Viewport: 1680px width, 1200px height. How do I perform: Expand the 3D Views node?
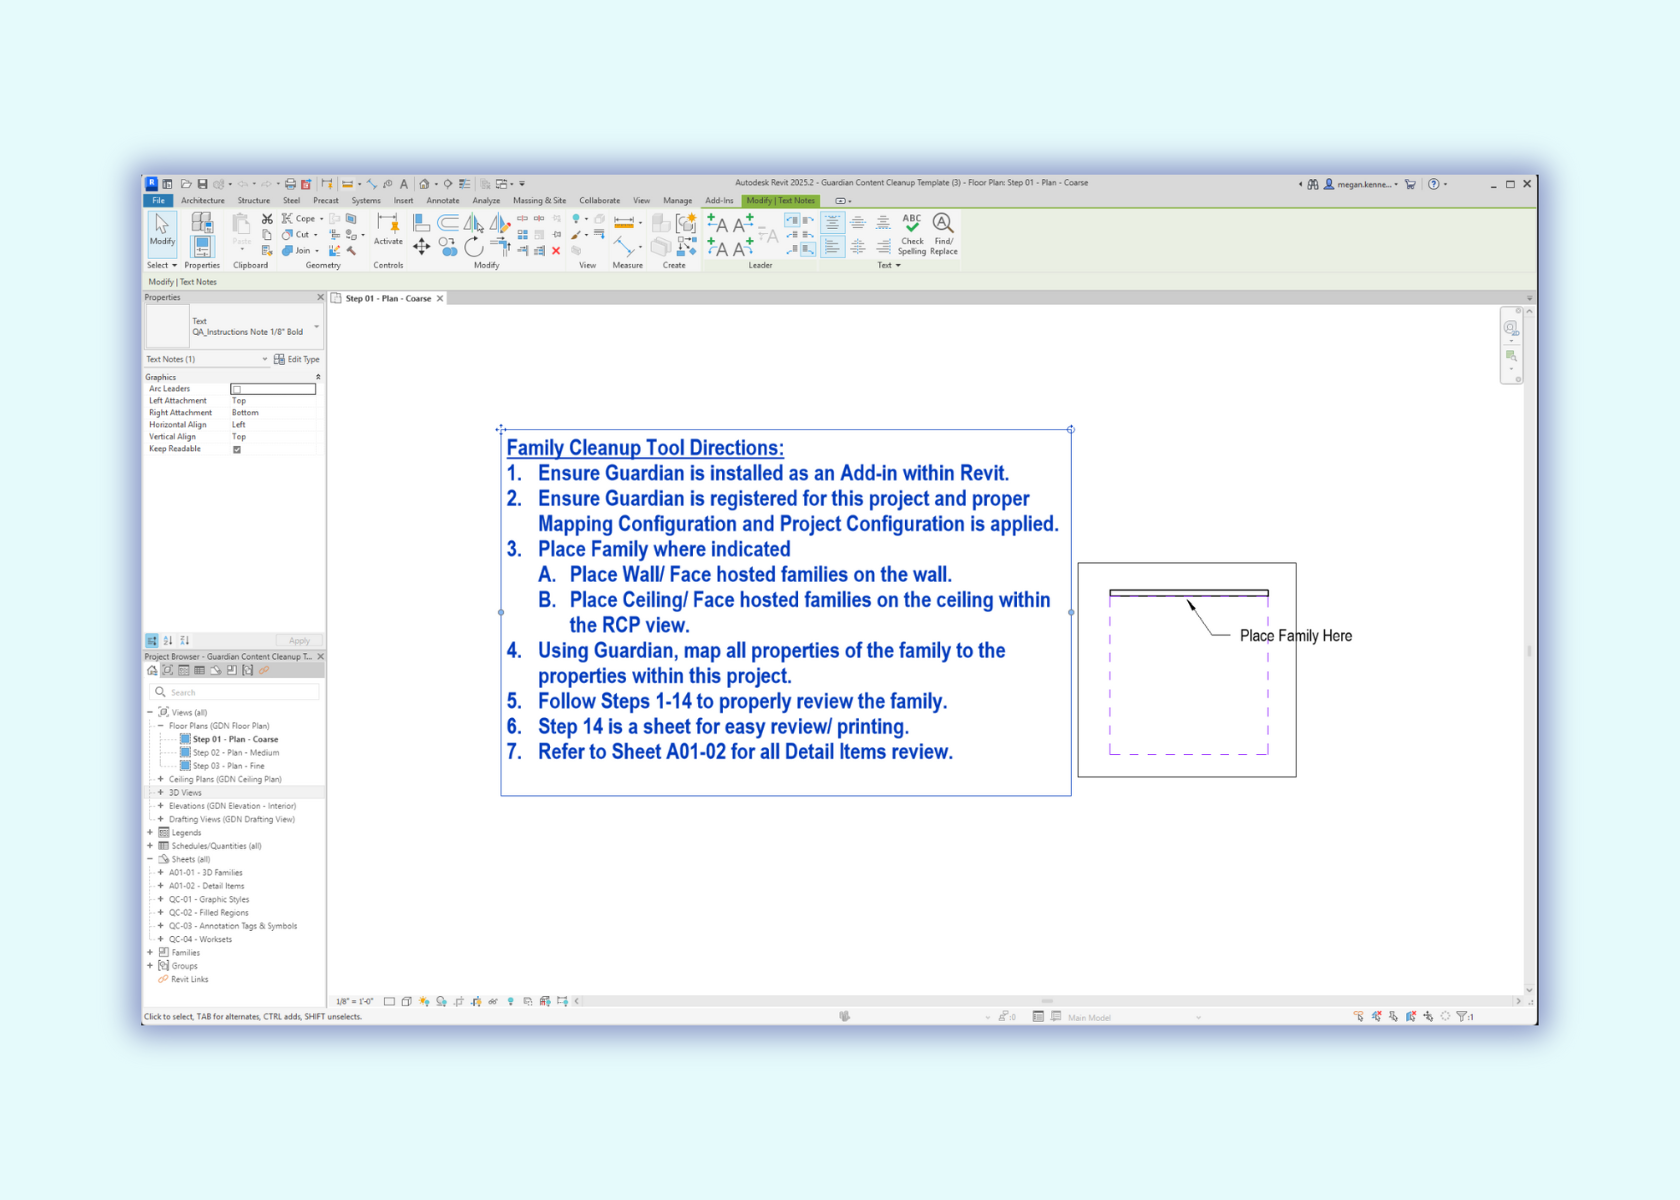(160, 792)
